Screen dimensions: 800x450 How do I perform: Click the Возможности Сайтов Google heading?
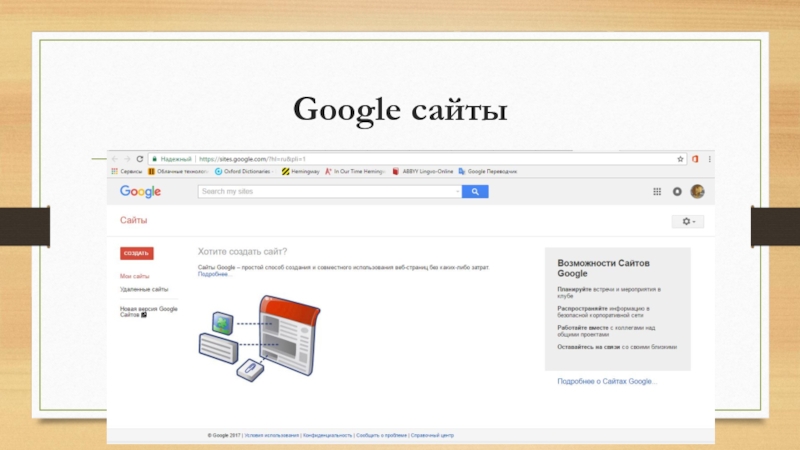coord(603,268)
